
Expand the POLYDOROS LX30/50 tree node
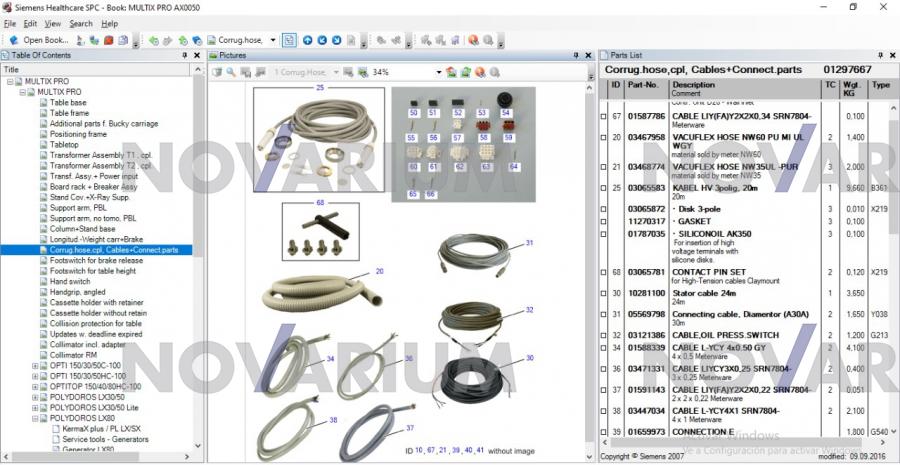(36, 397)
